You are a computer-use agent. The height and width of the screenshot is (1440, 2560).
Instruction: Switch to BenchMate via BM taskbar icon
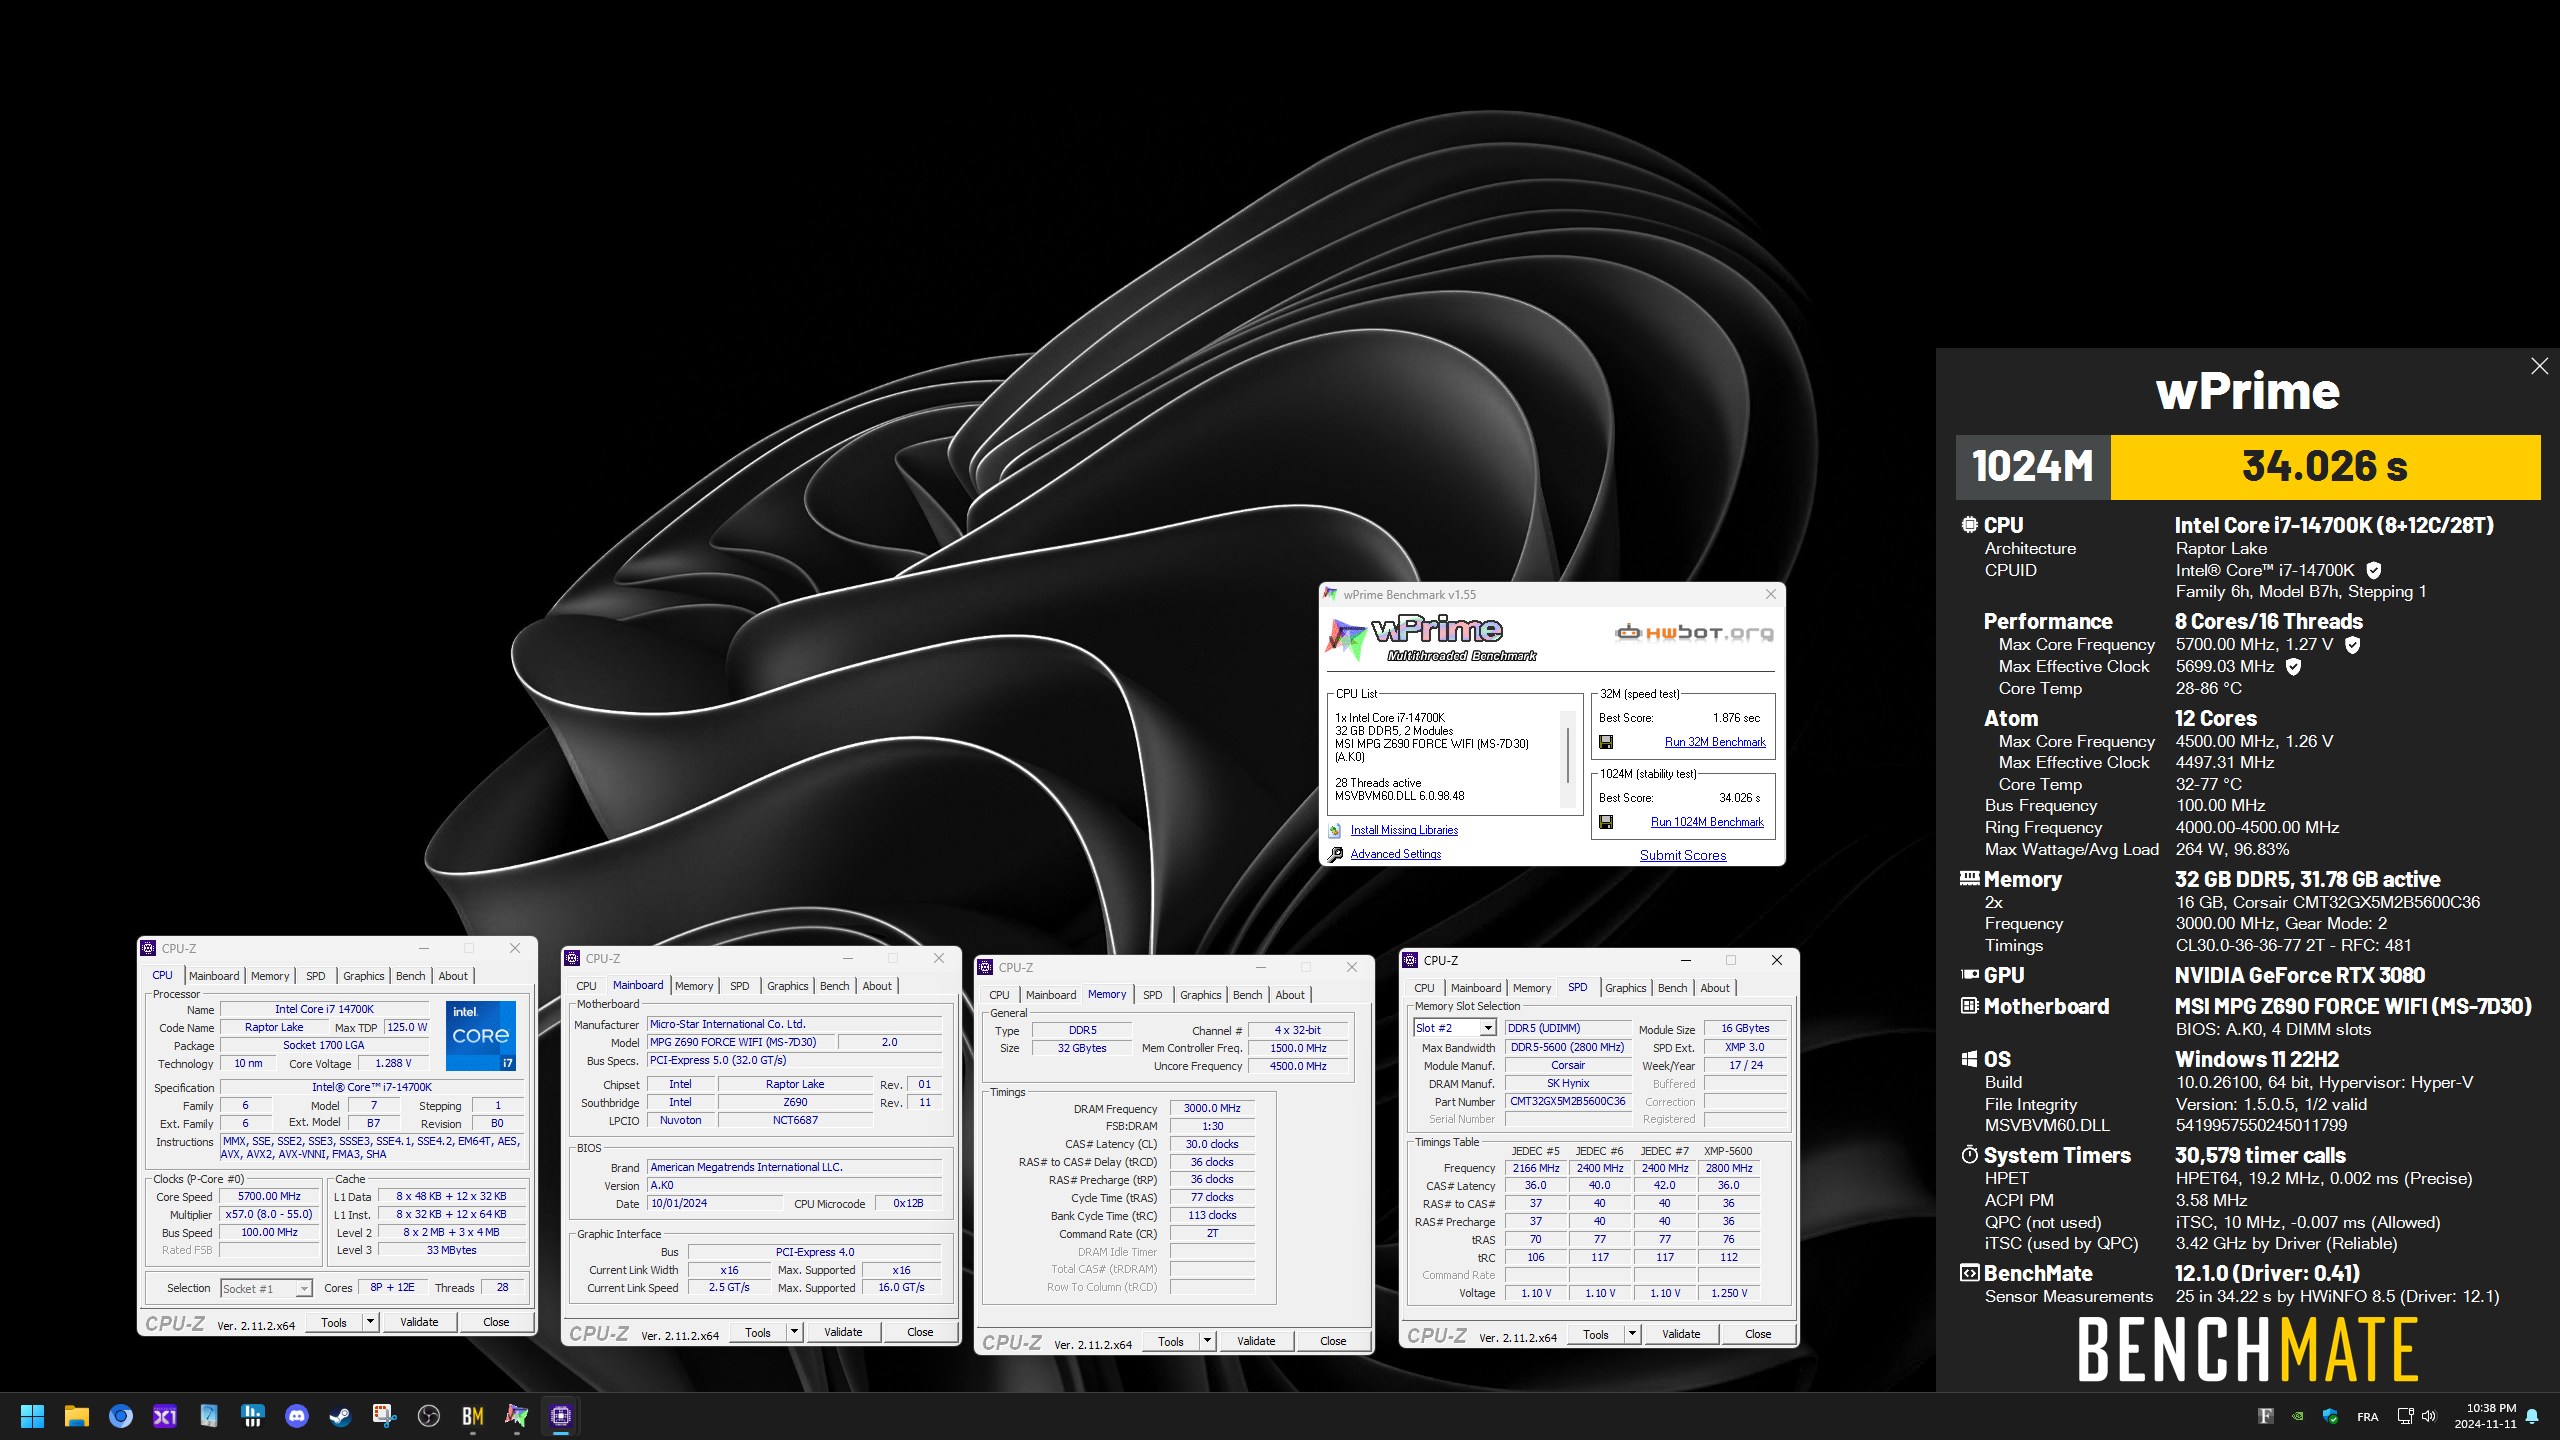(x=473, y=1416)
